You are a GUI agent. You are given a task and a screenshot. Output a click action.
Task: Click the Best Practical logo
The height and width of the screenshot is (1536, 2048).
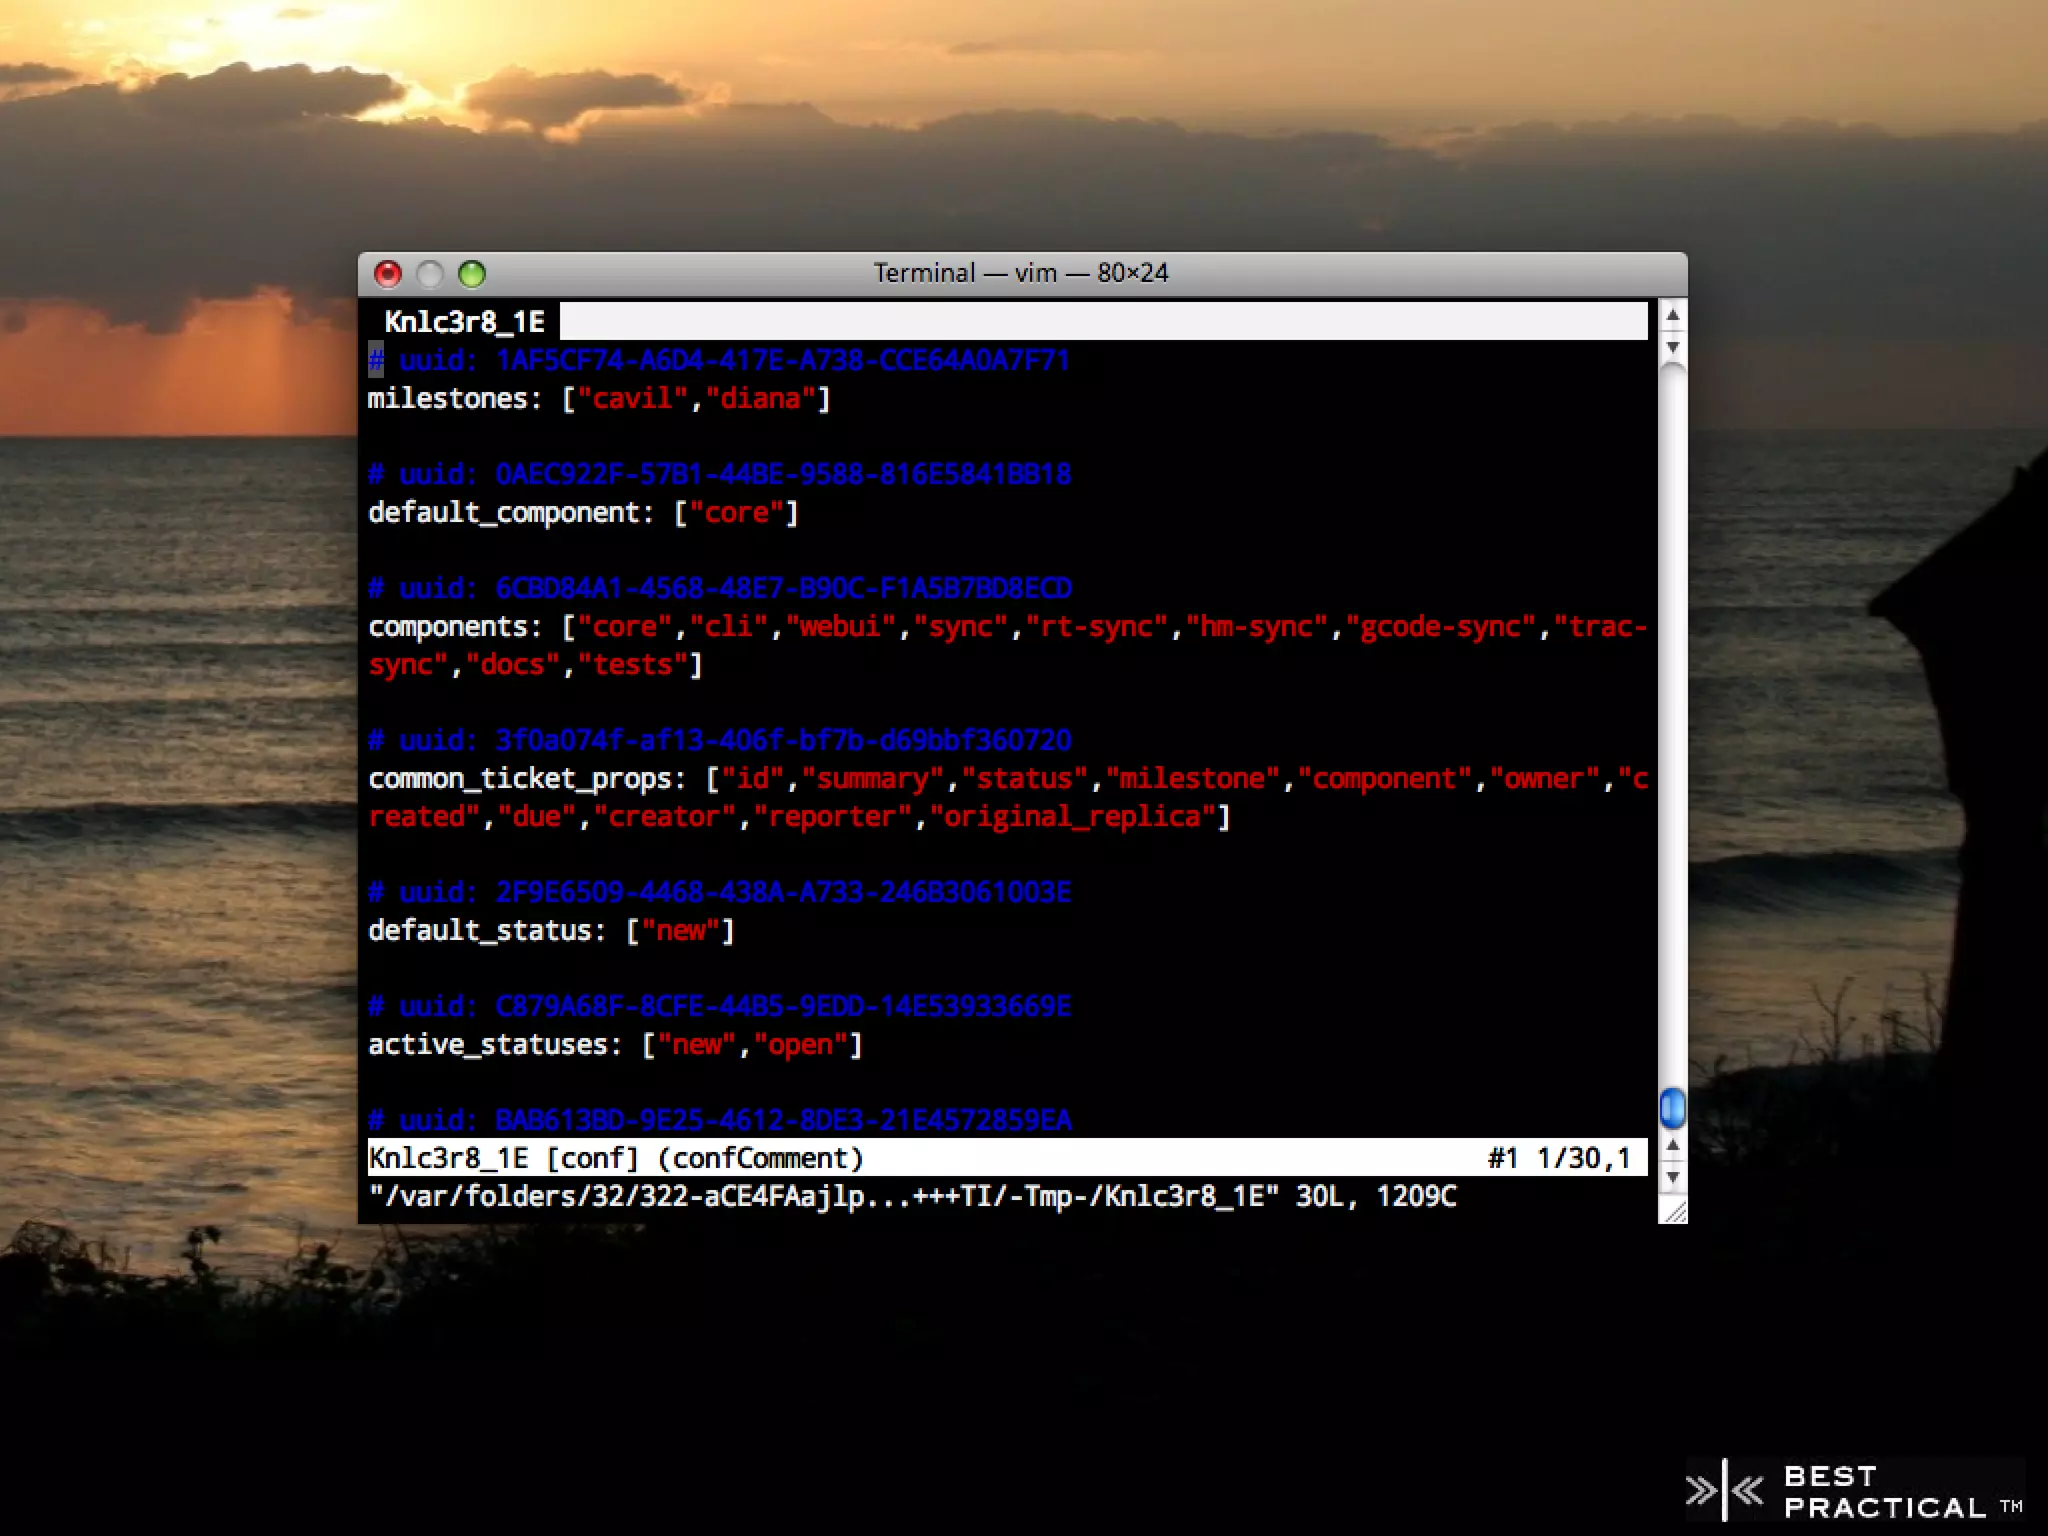1855,1491
